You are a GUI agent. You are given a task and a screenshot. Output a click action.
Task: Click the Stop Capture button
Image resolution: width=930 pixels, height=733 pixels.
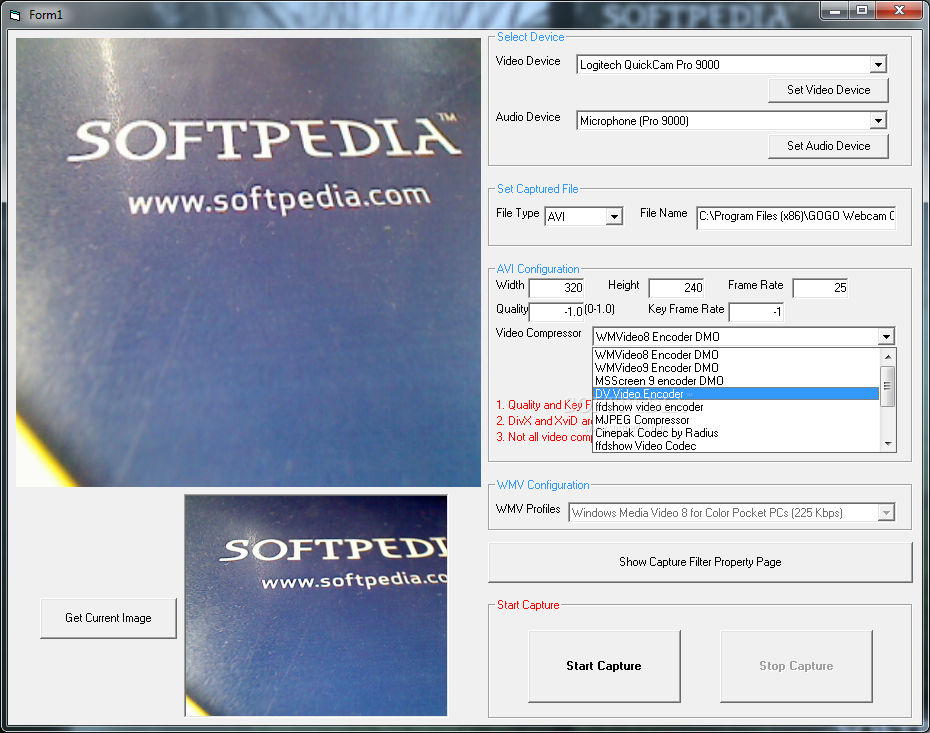[796, 666]
